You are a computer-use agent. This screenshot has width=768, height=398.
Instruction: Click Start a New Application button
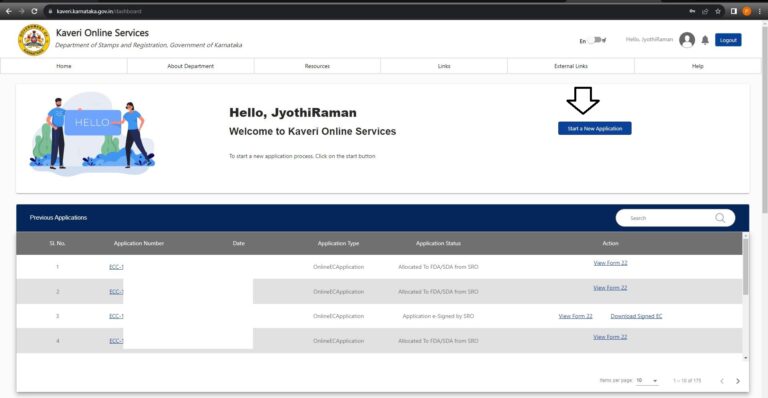click(x=595, y=128)
